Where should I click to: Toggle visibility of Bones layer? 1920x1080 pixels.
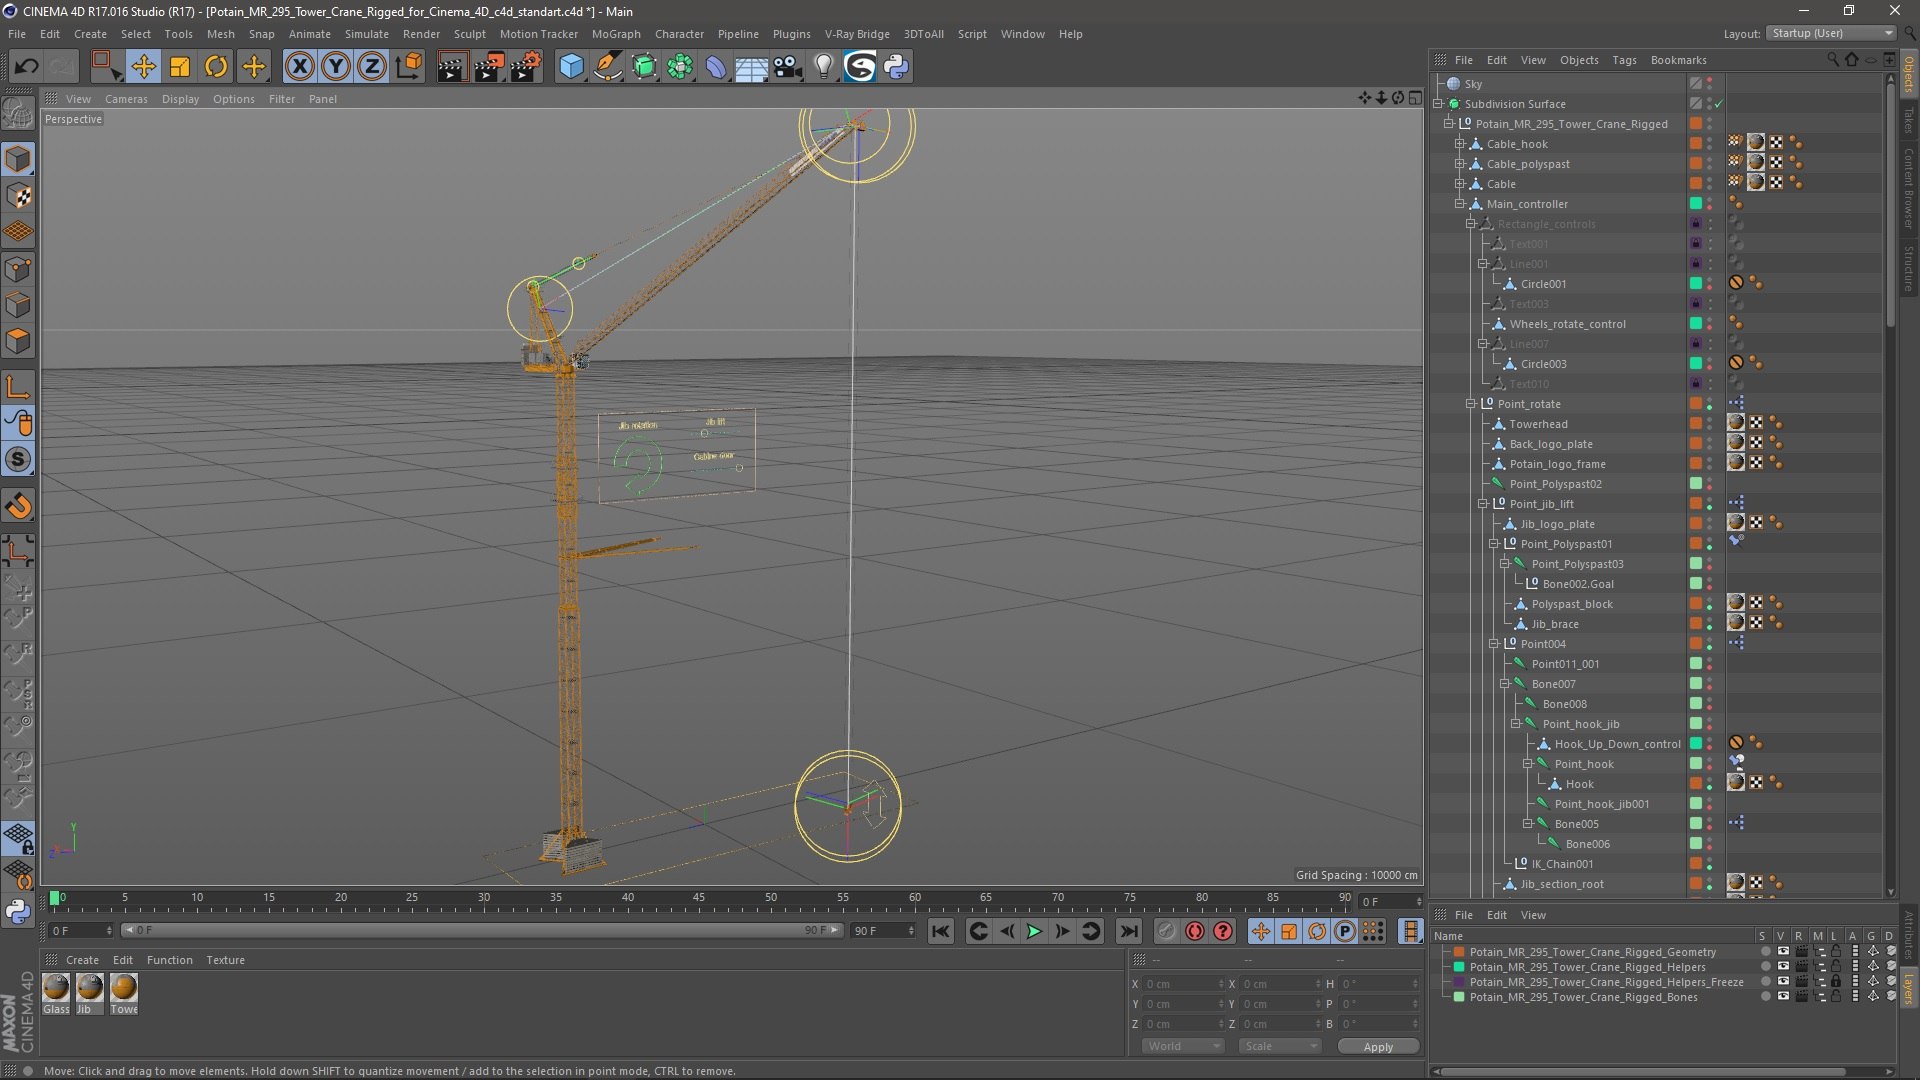[x=1782, y=997]
